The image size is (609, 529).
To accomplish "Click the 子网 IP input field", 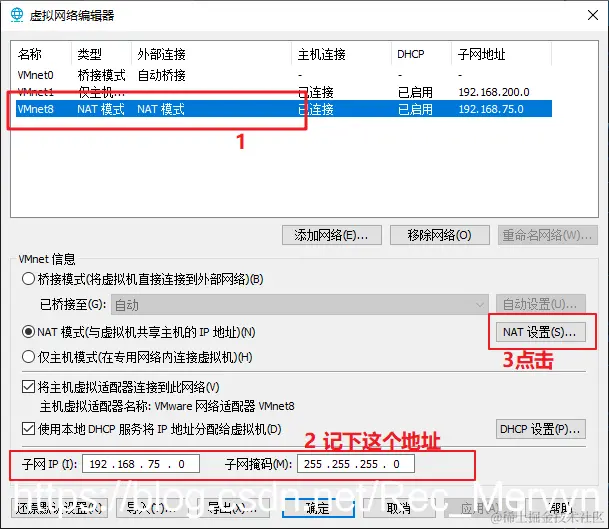I will coord(141,464).
